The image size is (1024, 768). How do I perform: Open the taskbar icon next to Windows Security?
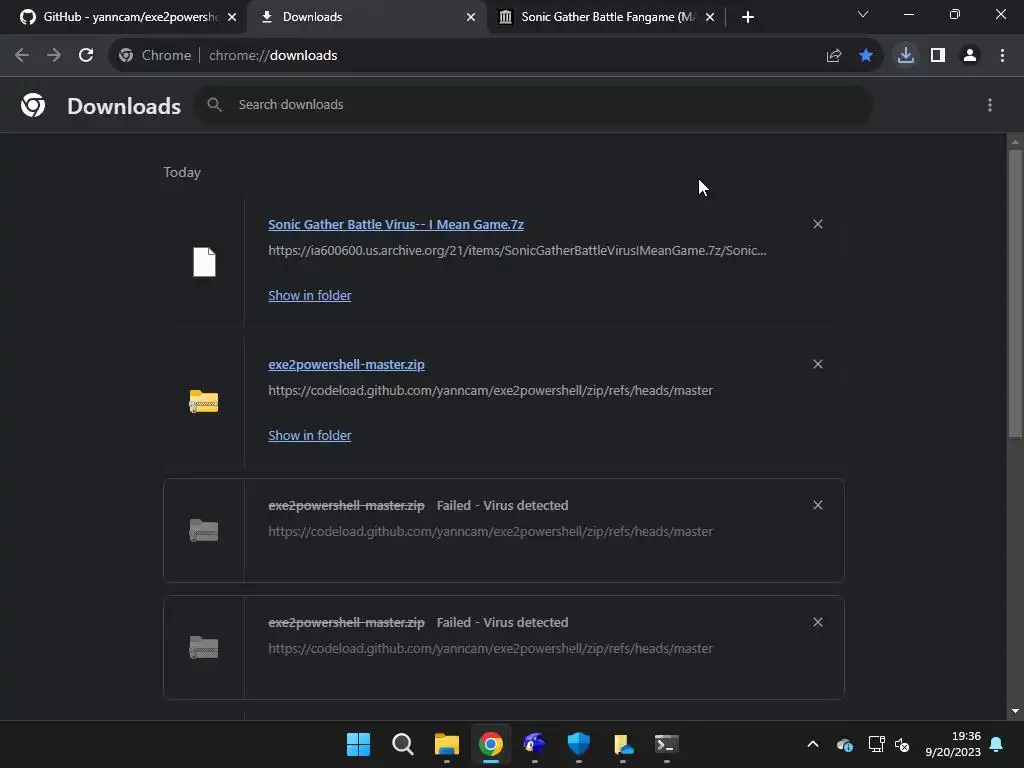[x=623, y=744]
